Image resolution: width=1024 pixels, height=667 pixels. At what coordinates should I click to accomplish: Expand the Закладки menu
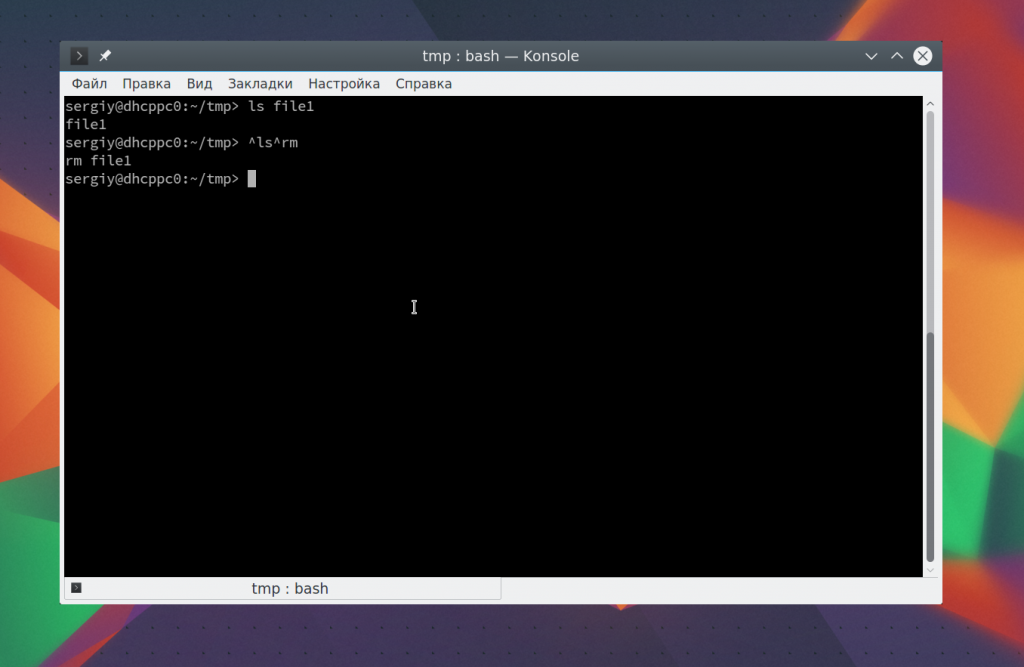point(260,84)
